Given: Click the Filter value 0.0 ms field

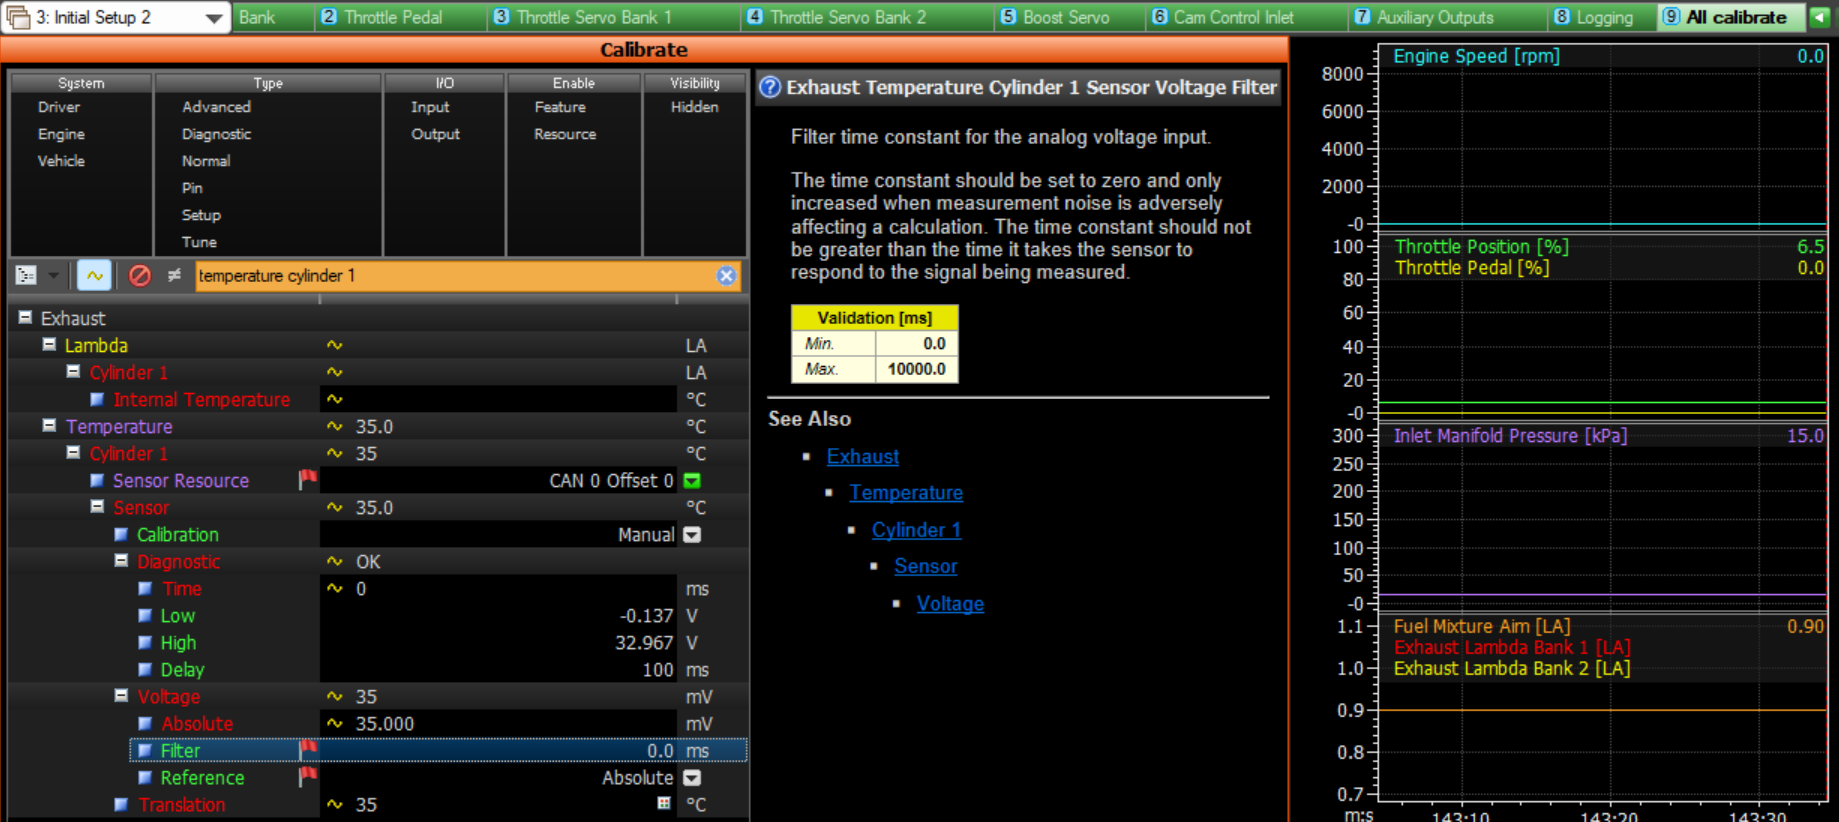Looking at the screenshot, I should pos(498,750).
